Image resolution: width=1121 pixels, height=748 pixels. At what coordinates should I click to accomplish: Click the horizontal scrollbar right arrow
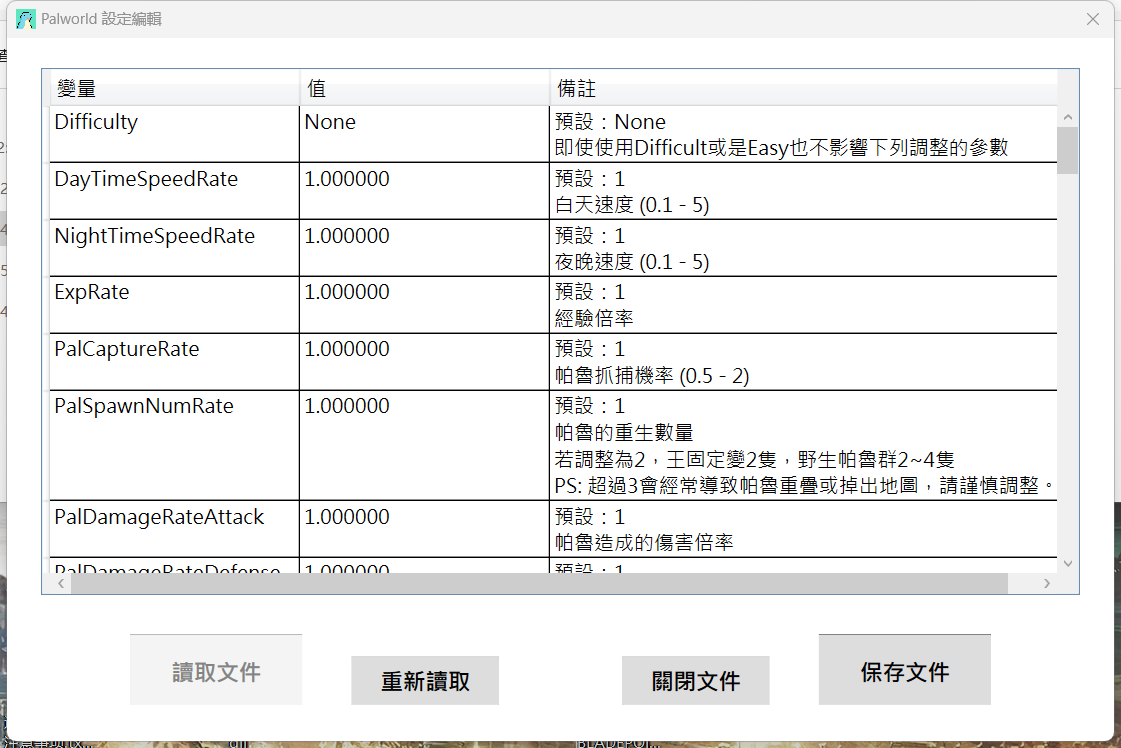[1047, 584]
